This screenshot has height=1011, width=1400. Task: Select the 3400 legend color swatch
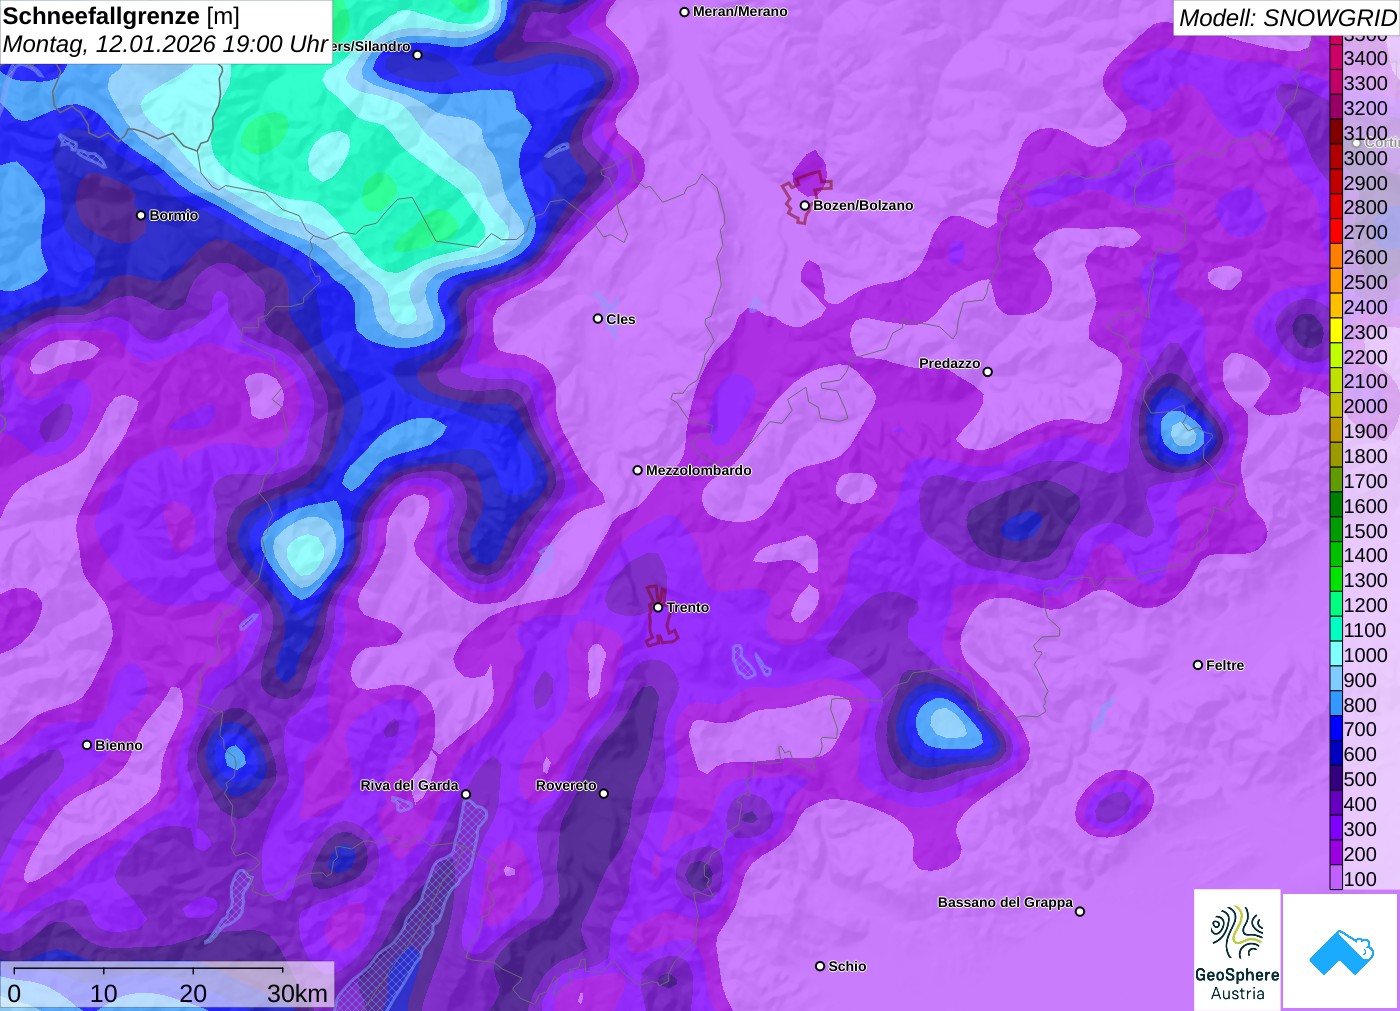click(x=1336, y=58)
